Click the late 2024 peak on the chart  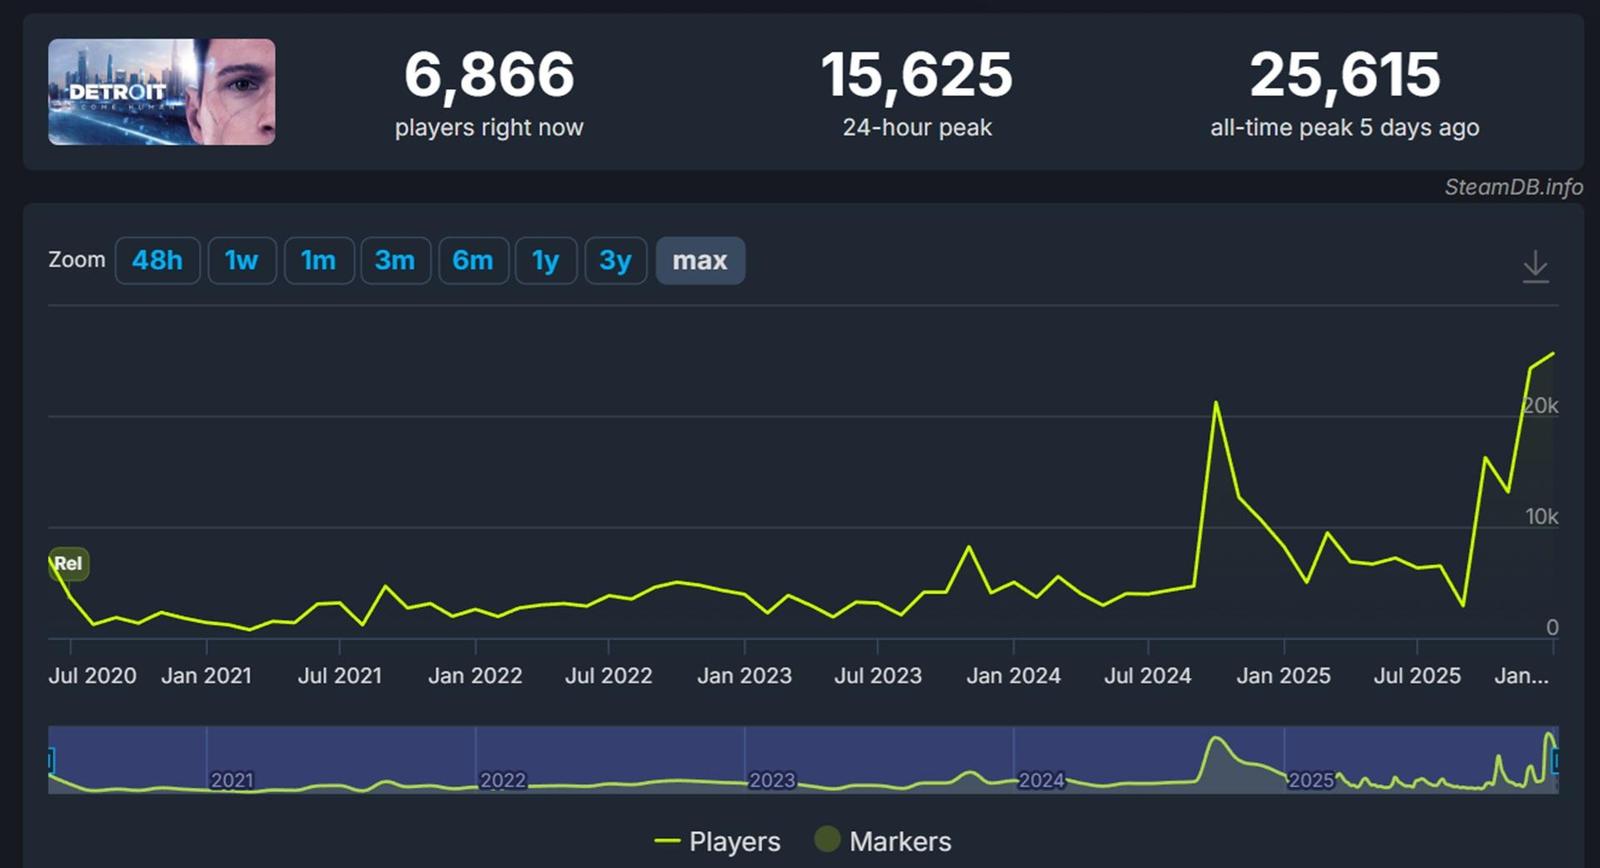[1216, 403]
